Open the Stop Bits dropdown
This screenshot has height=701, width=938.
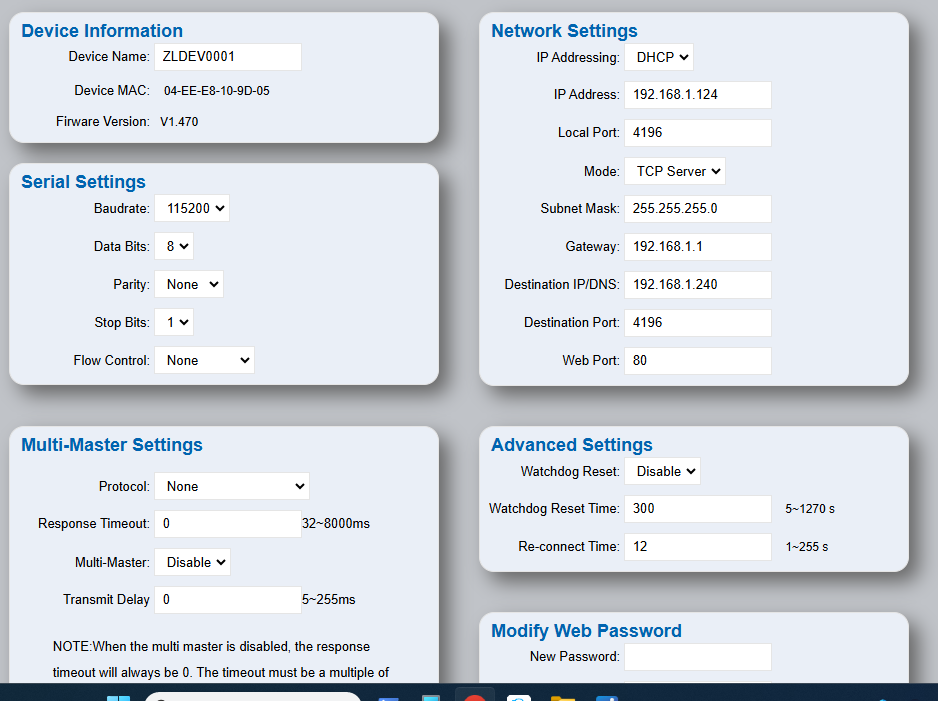[x=173, y=322]
